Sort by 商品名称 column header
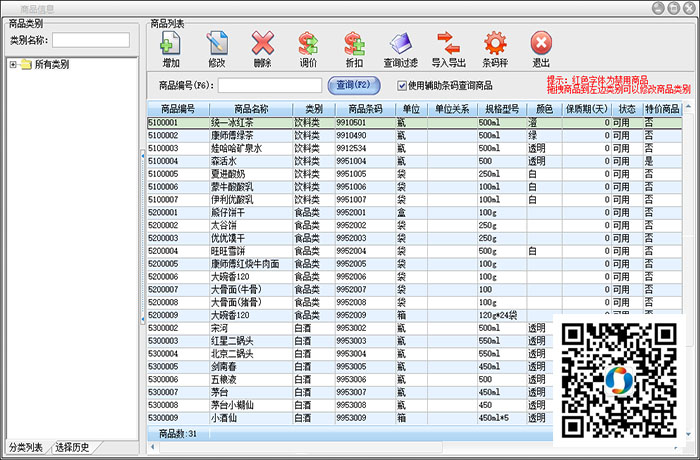This screenshot has width=700, height=460. pos(251,109)
